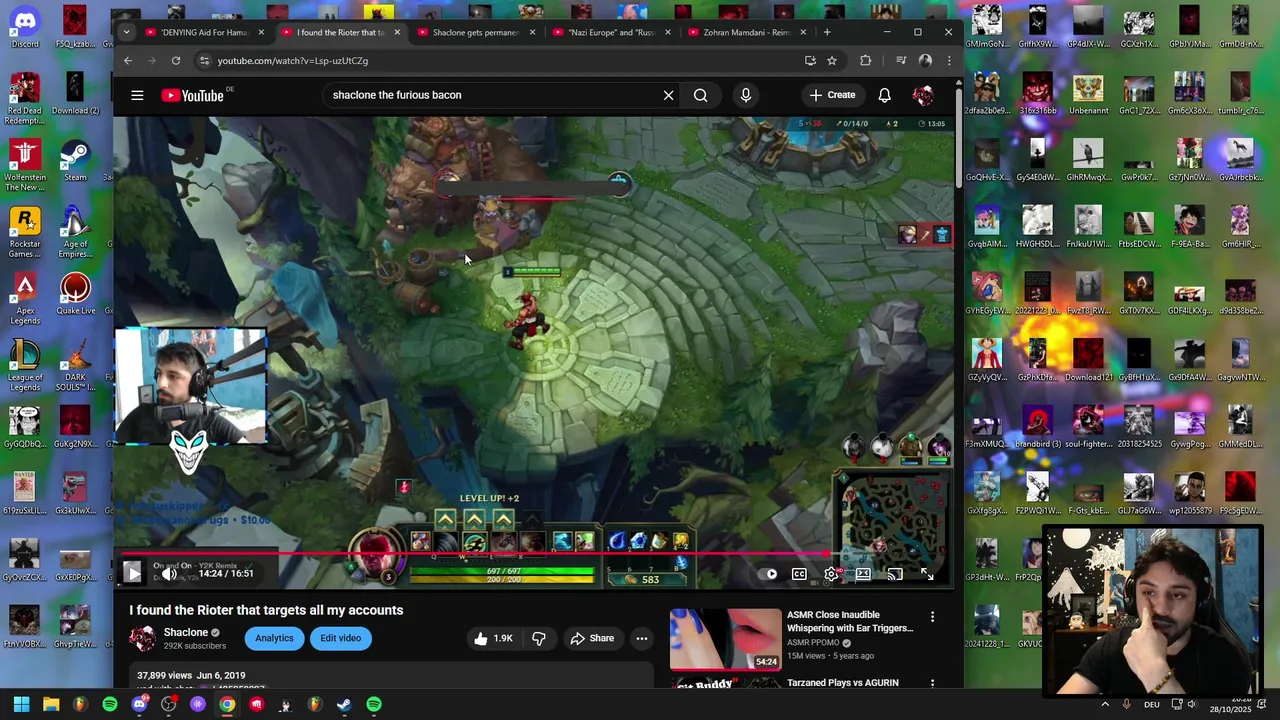Open the Tarzaned Plays vs AGURIN title
Image resolution: width=1280 pixels, height=720 pixels.
point(842,683)
